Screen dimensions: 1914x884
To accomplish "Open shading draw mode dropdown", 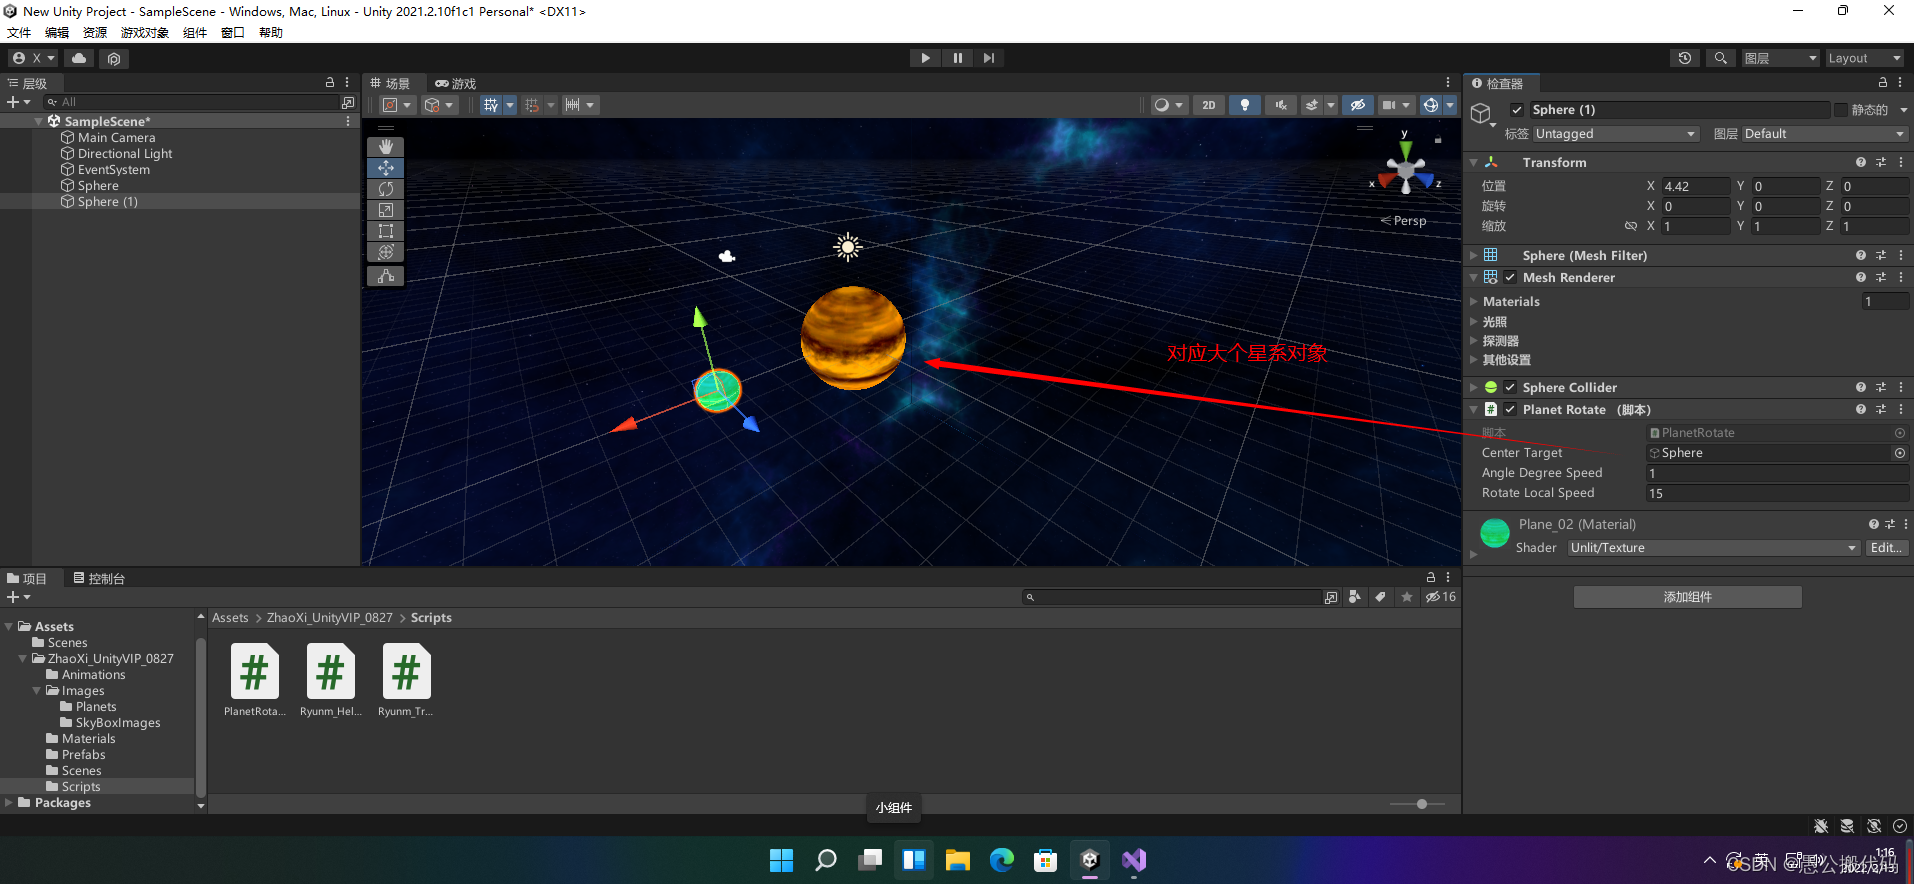I will (x=1167, y=105).
